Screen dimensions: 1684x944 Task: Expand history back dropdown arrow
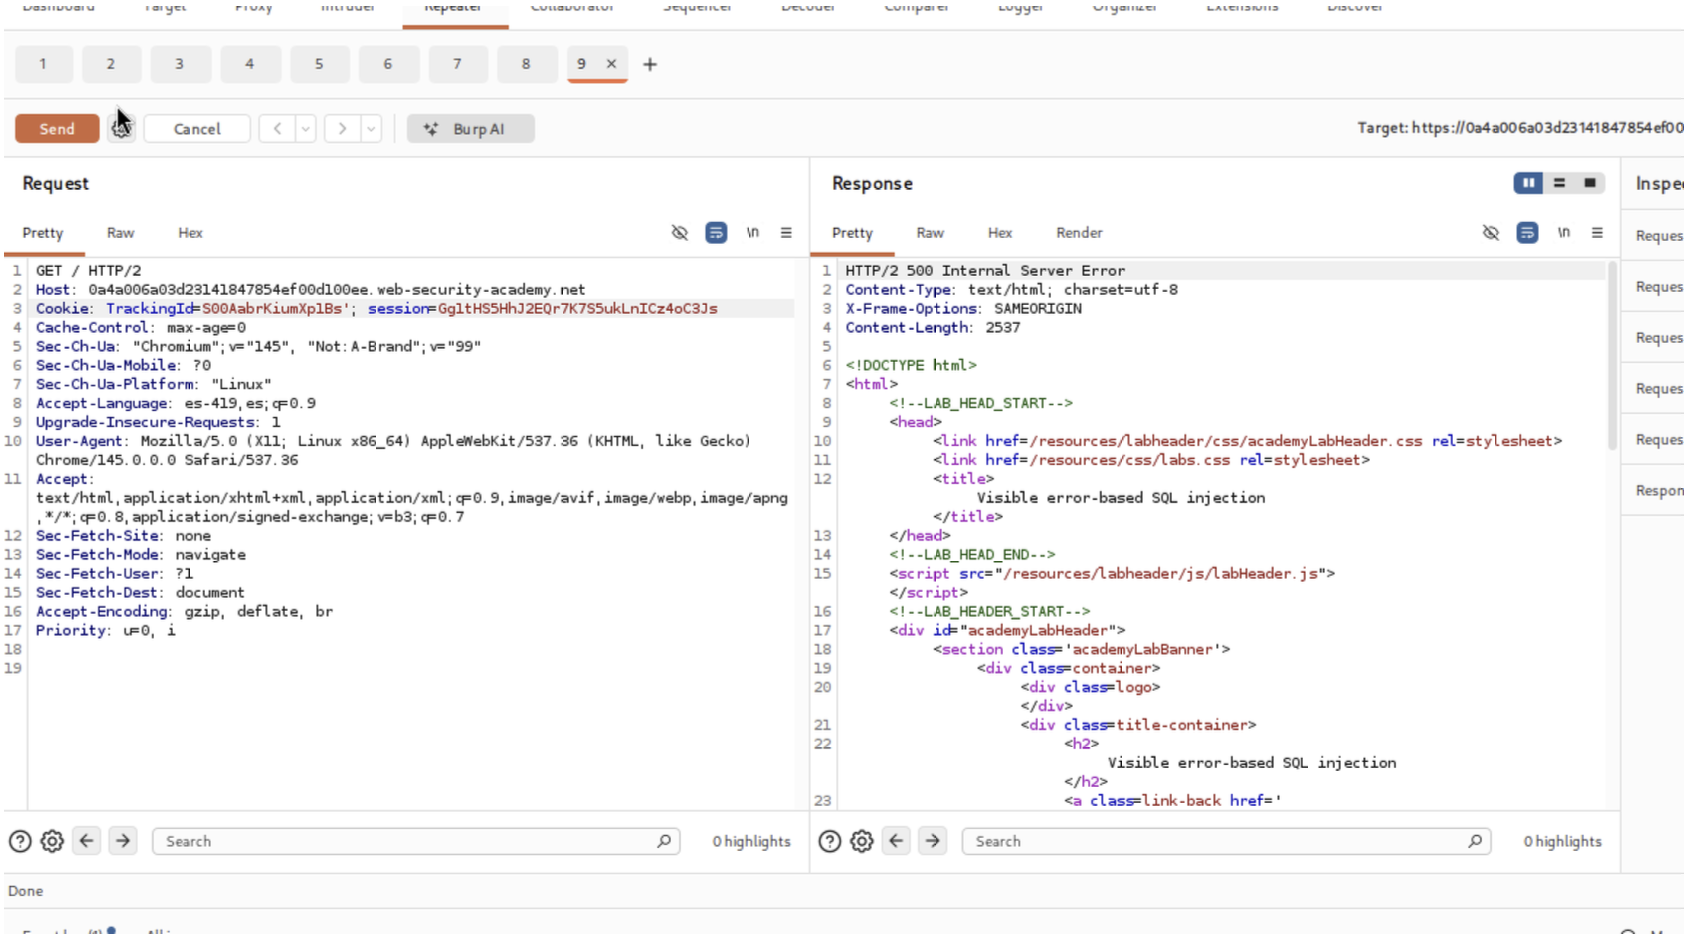[306, 129]
